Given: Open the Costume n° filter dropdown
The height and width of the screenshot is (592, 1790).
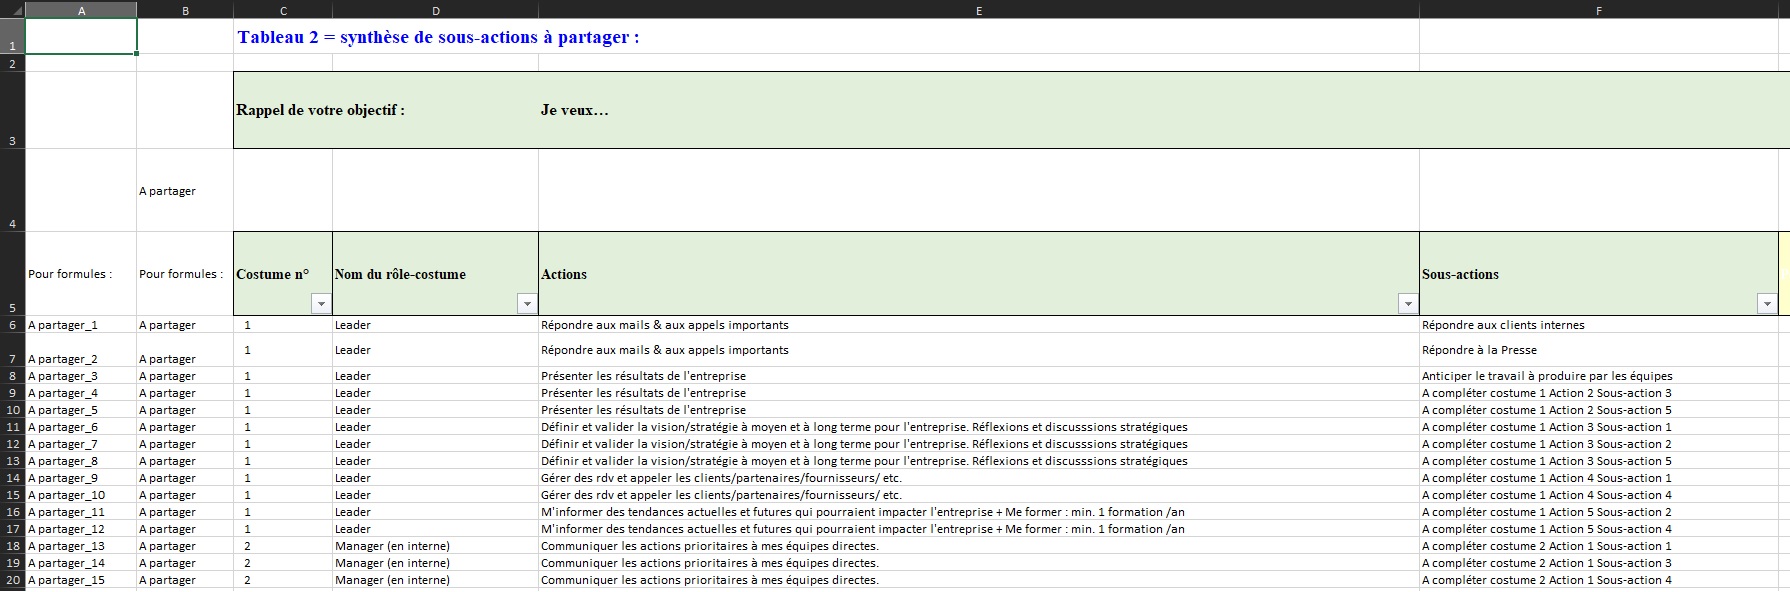Looking at the screenshot, I should [x=321, y=303].
